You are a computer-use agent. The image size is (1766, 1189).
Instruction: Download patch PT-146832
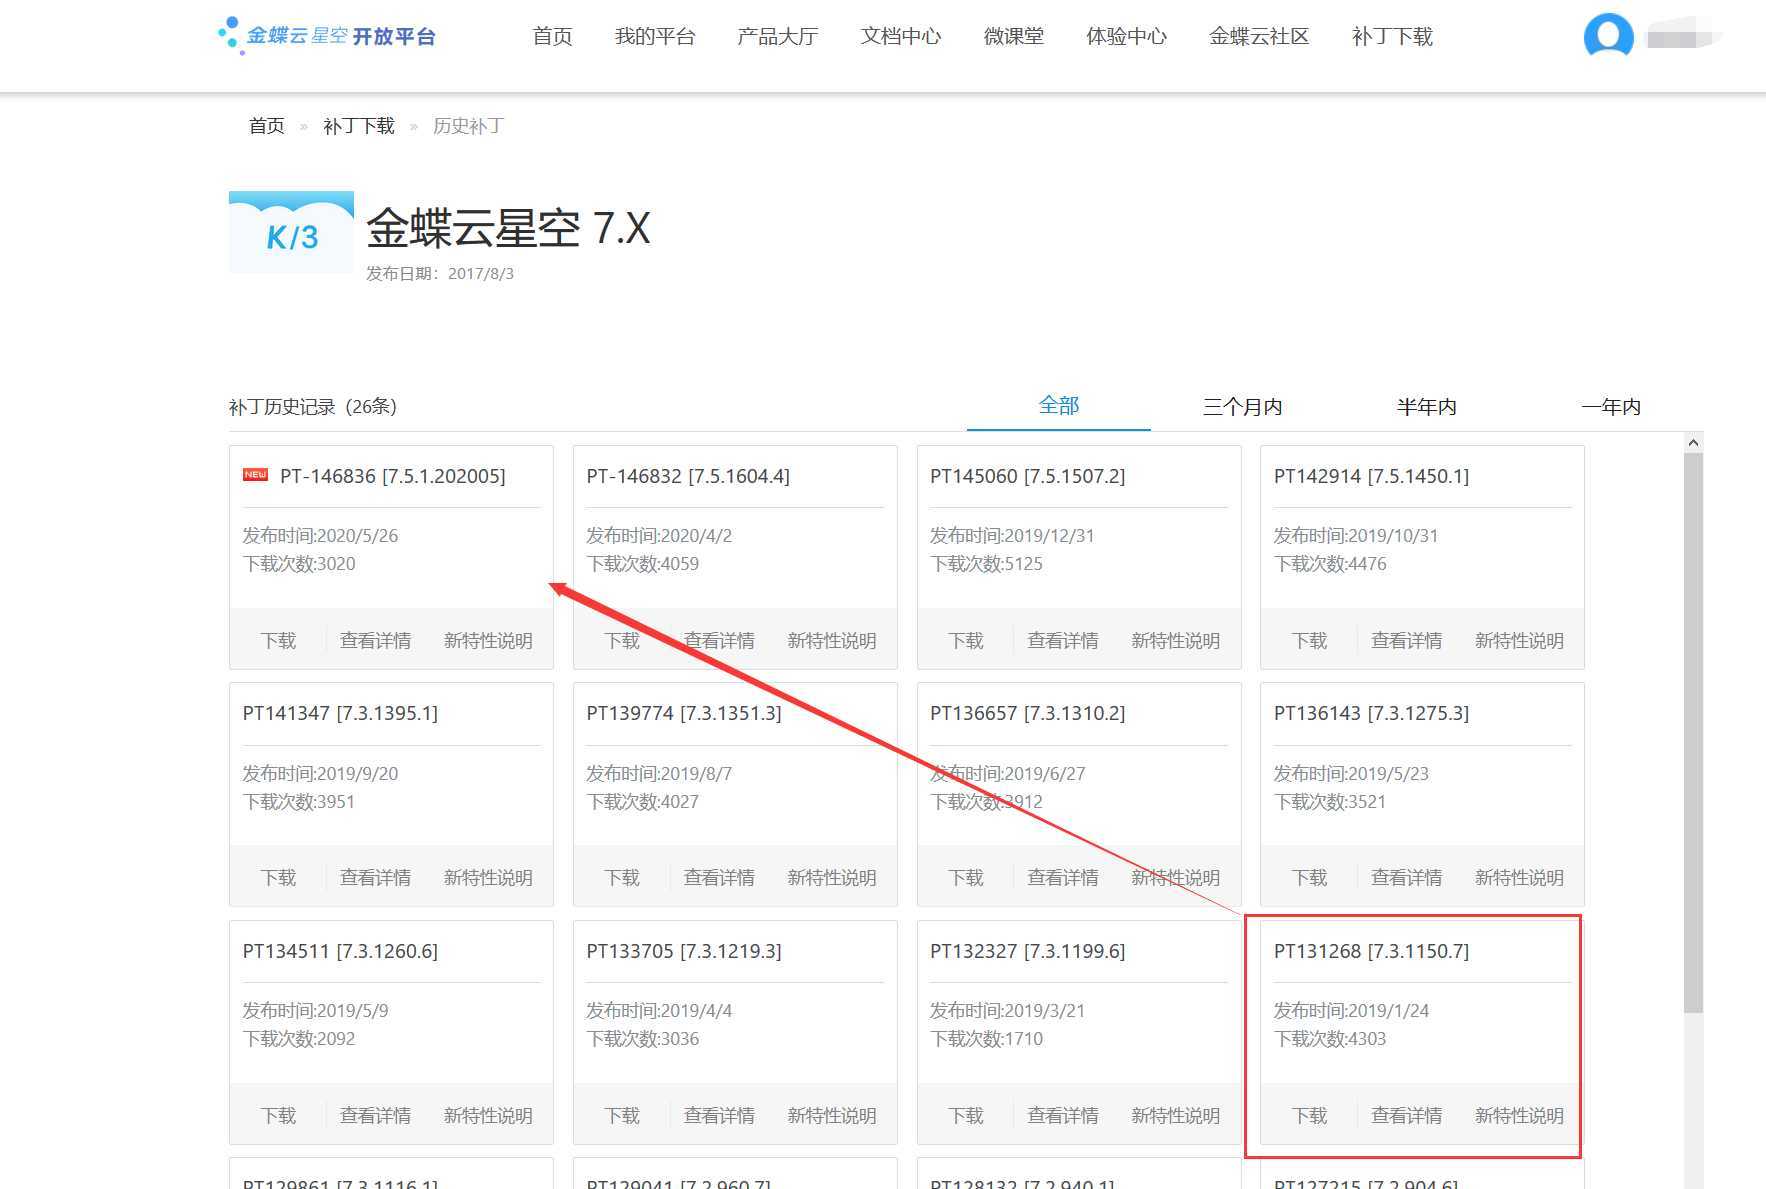point(623,641)
